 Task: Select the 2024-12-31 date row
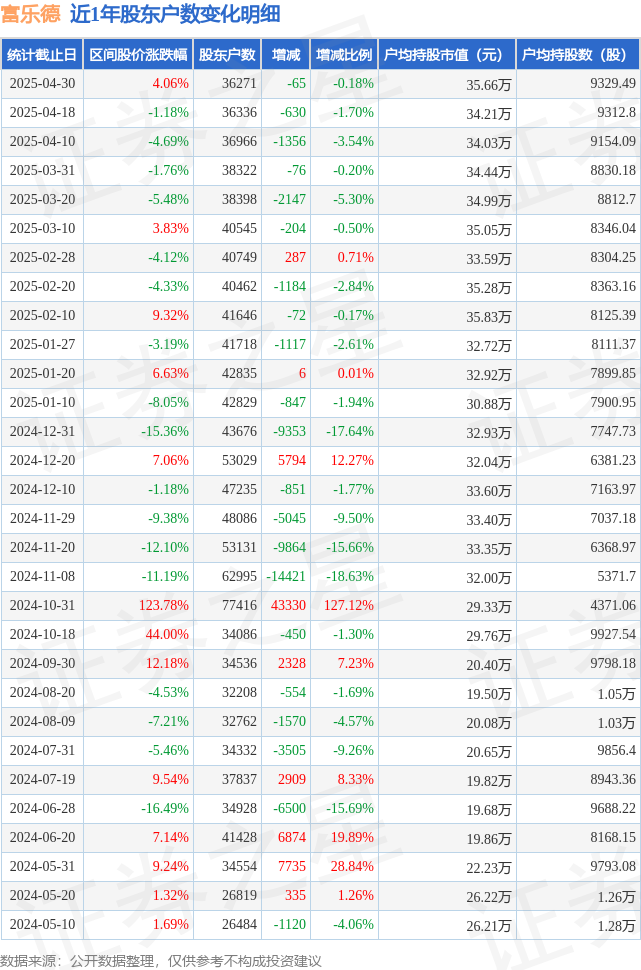pos(320,431)
